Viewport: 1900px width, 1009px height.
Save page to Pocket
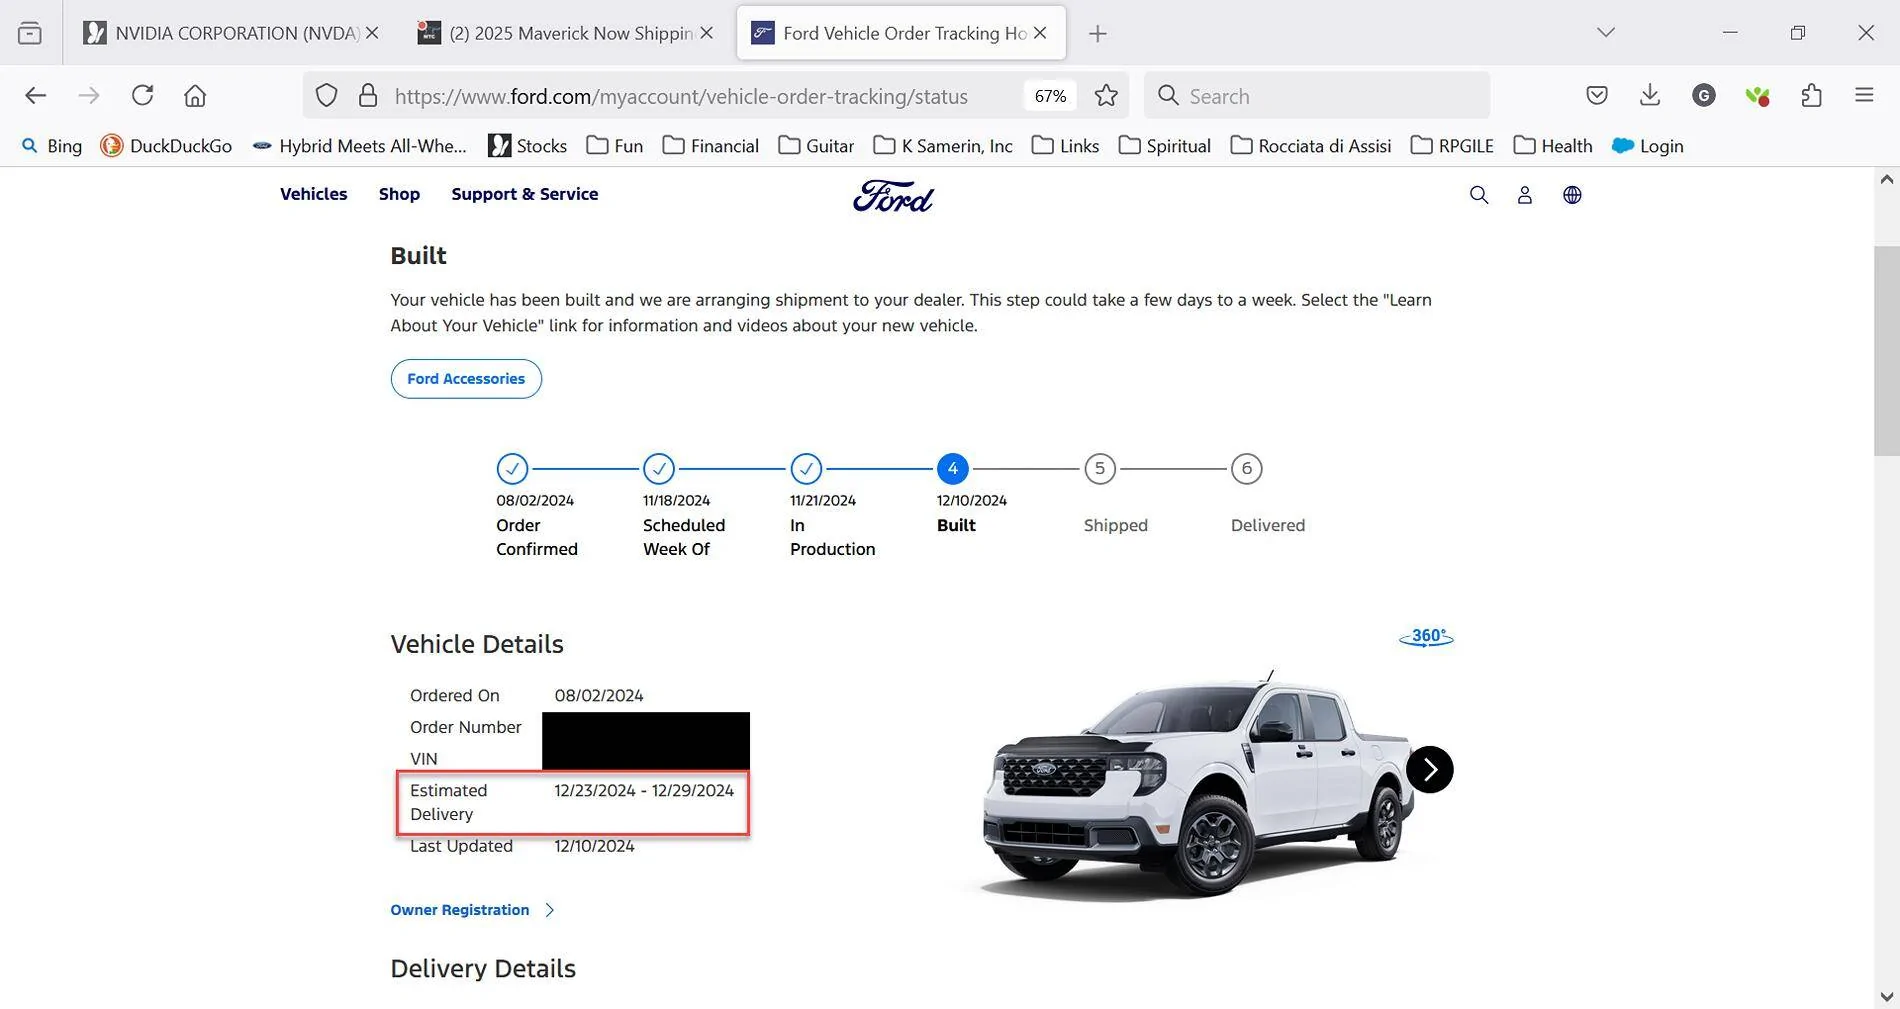[x=1597, y=96]
